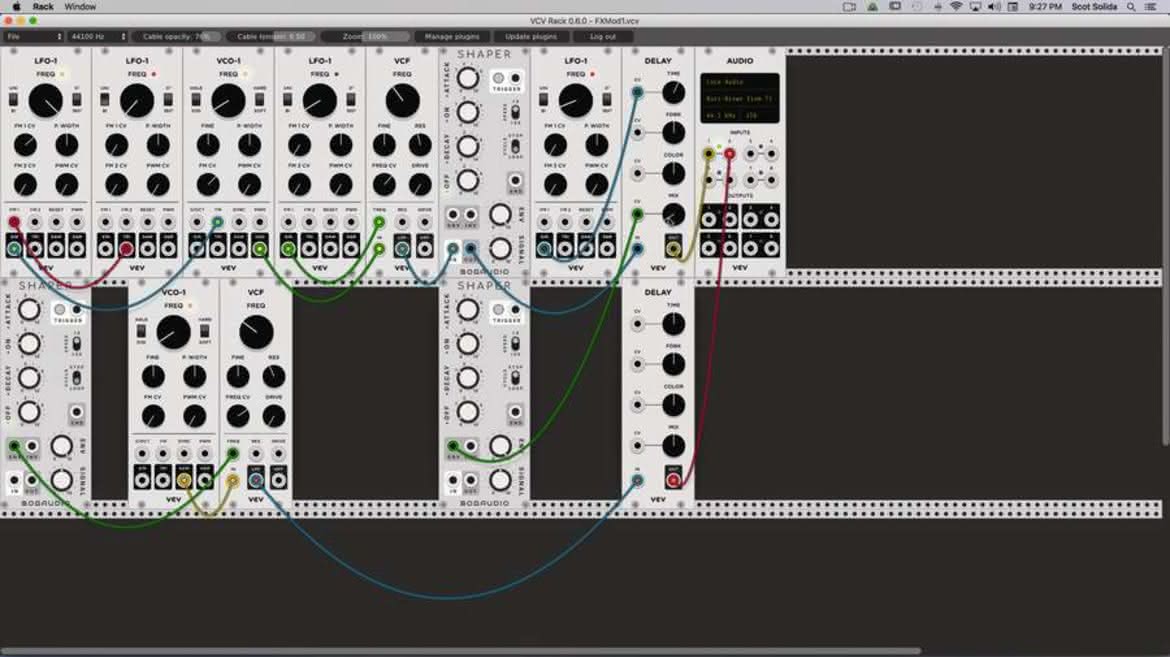Click the FDBK knob on top-row DELAY module
This screenshot has width=1170, height=657.
click(x=673, y=133)
